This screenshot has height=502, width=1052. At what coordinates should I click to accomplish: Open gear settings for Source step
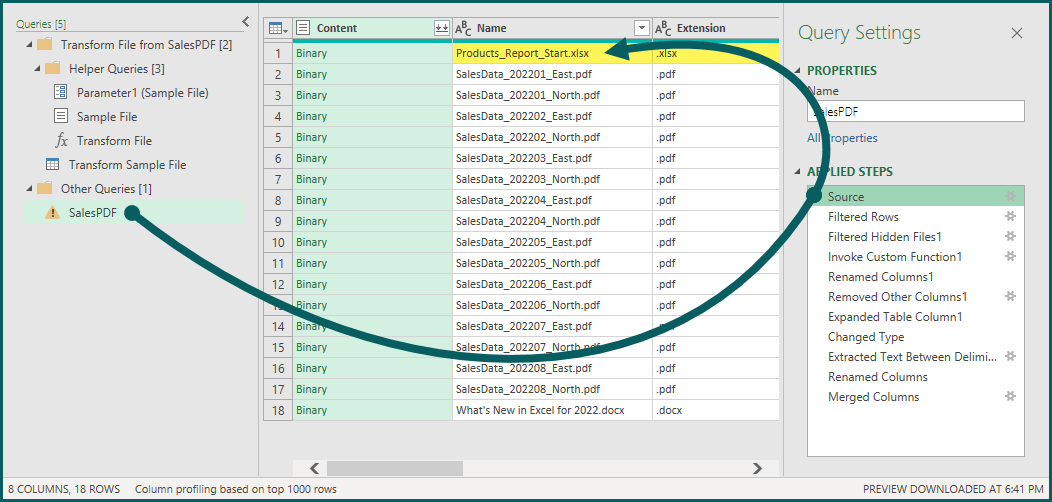click(1011, 197)
